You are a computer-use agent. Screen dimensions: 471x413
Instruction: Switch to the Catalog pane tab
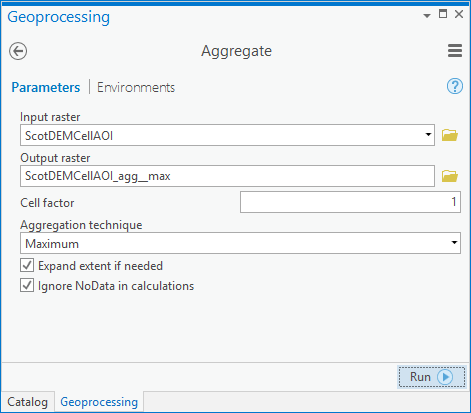point(28,402)
